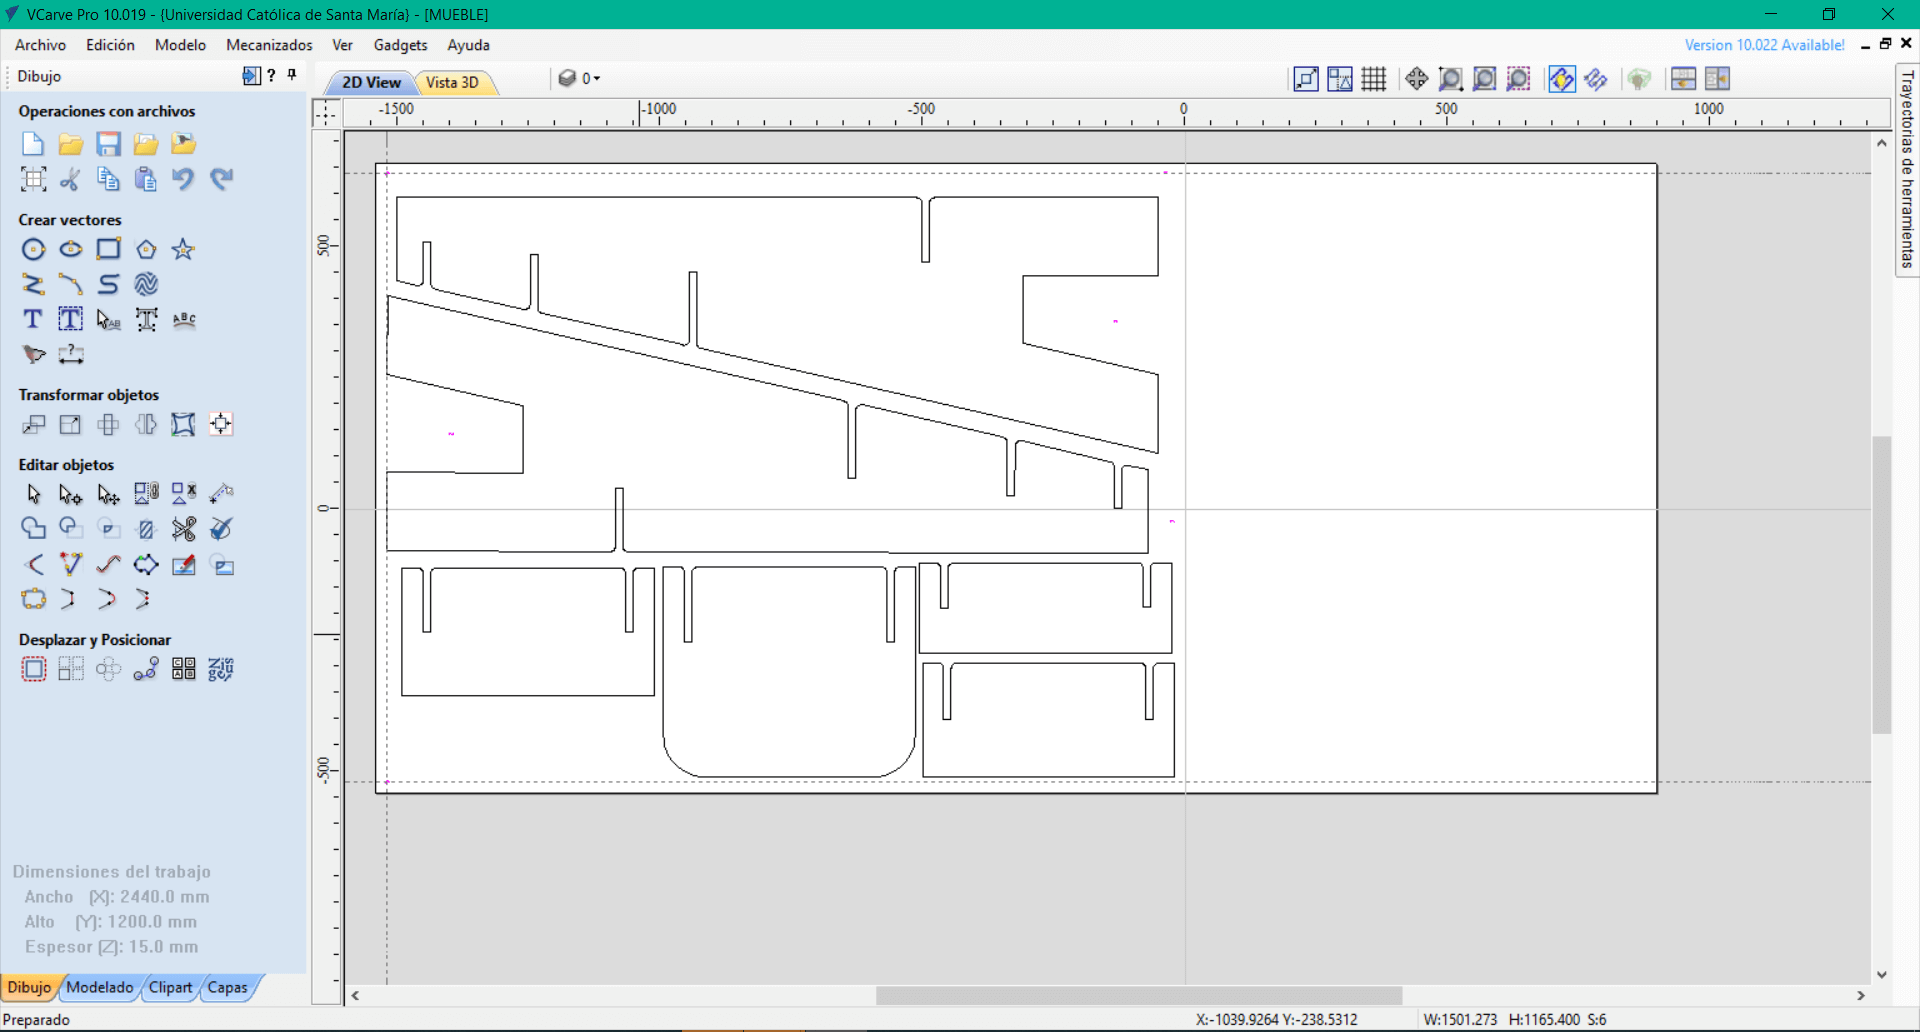Select the Draw Polygon tool
1920x1032 pixels.
coord(146,249)
